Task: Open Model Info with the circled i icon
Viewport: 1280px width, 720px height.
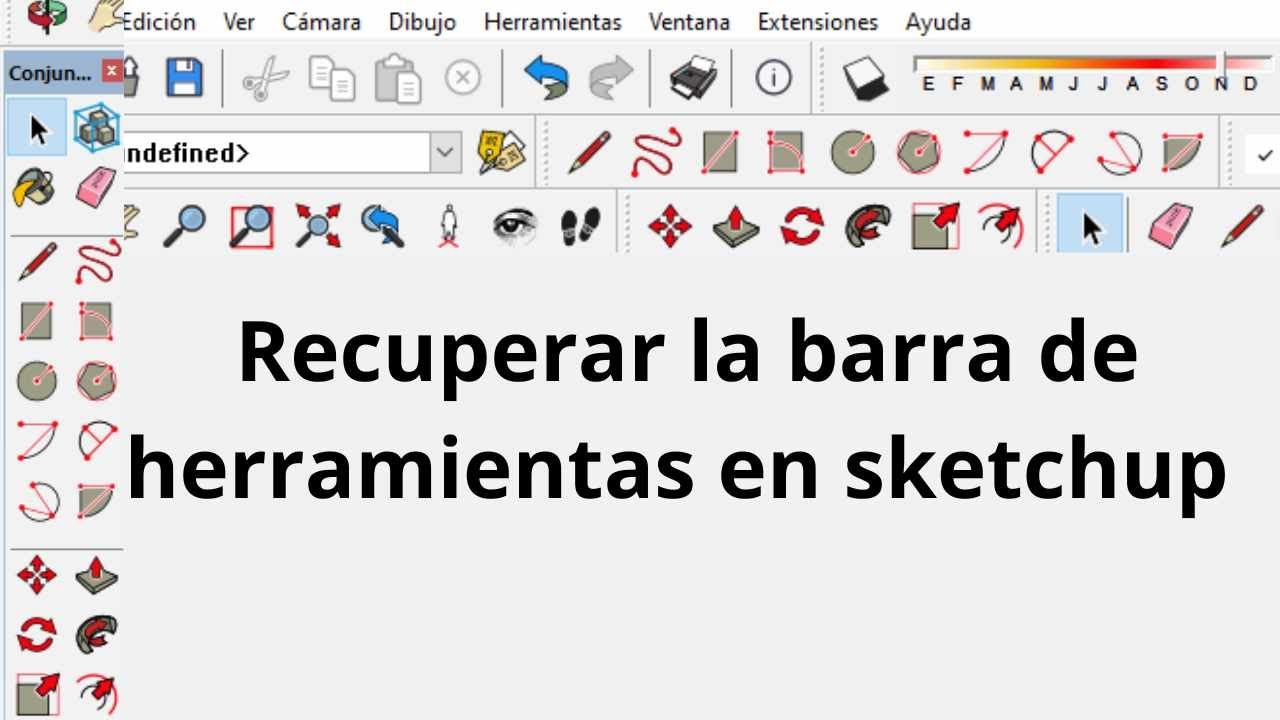Action: [x=773, y=77]
